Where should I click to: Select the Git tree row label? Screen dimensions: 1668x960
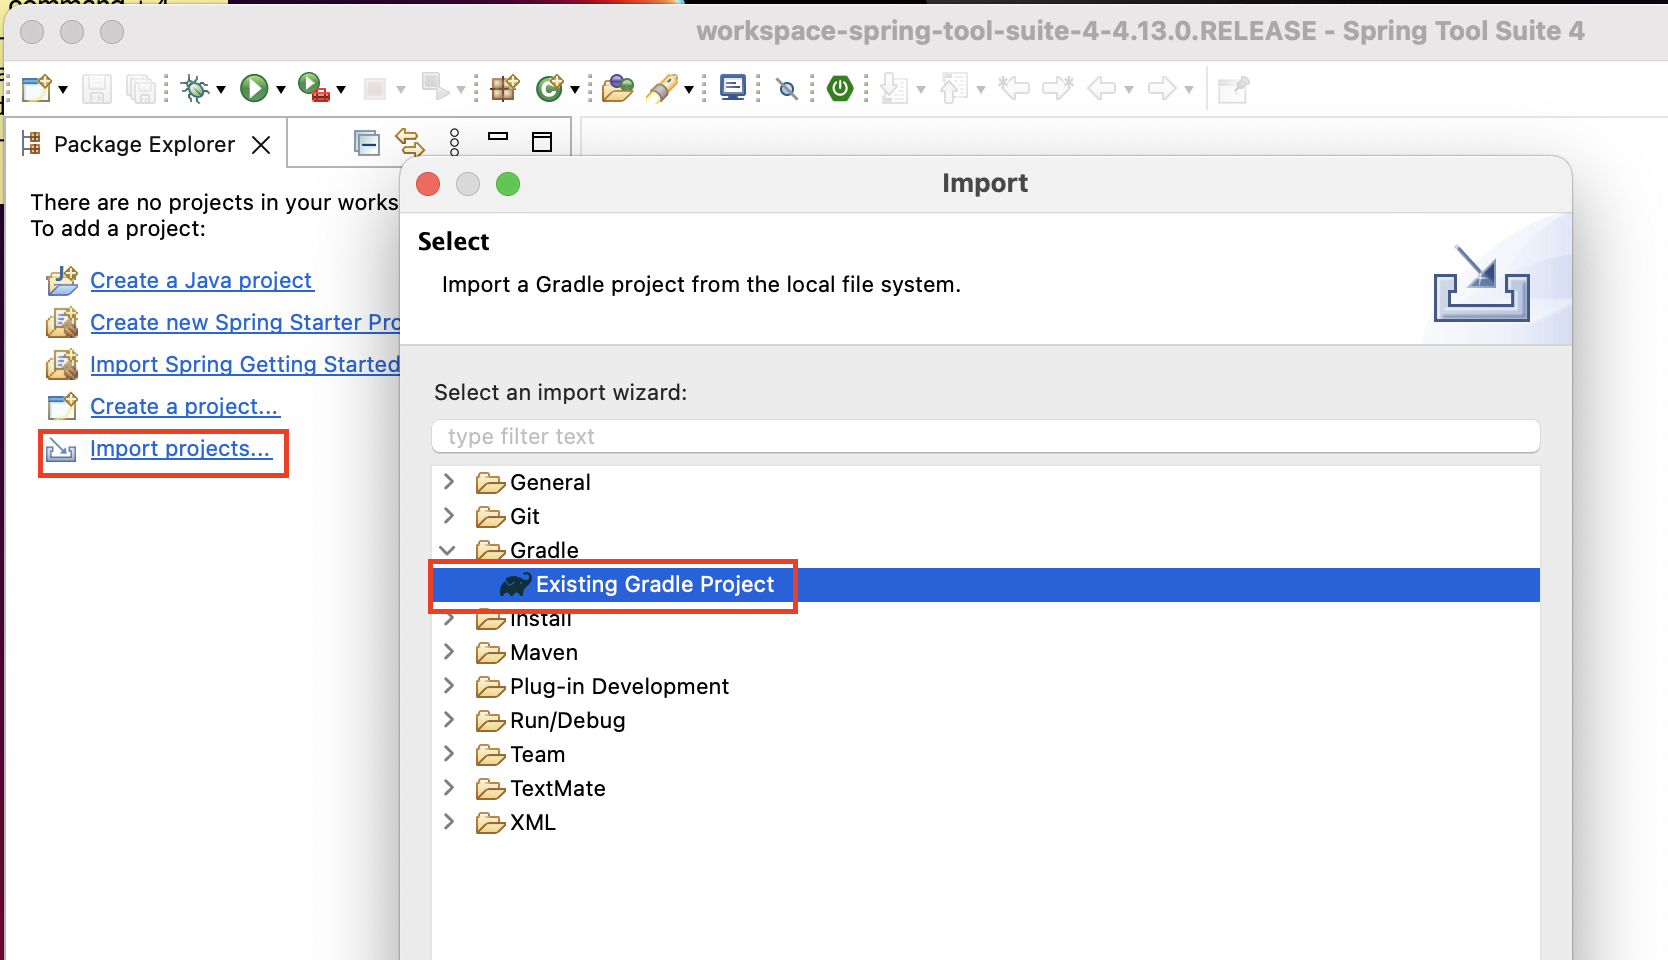pos(525,517)
